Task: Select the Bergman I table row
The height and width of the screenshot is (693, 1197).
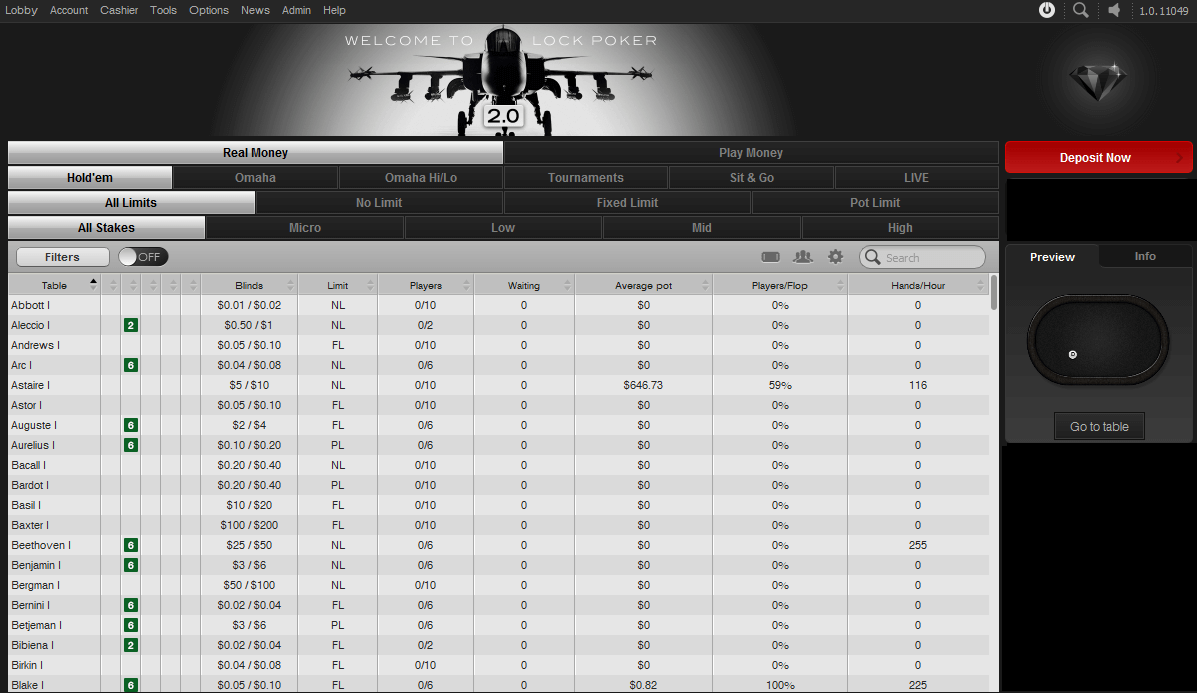Action: point(498,585)
